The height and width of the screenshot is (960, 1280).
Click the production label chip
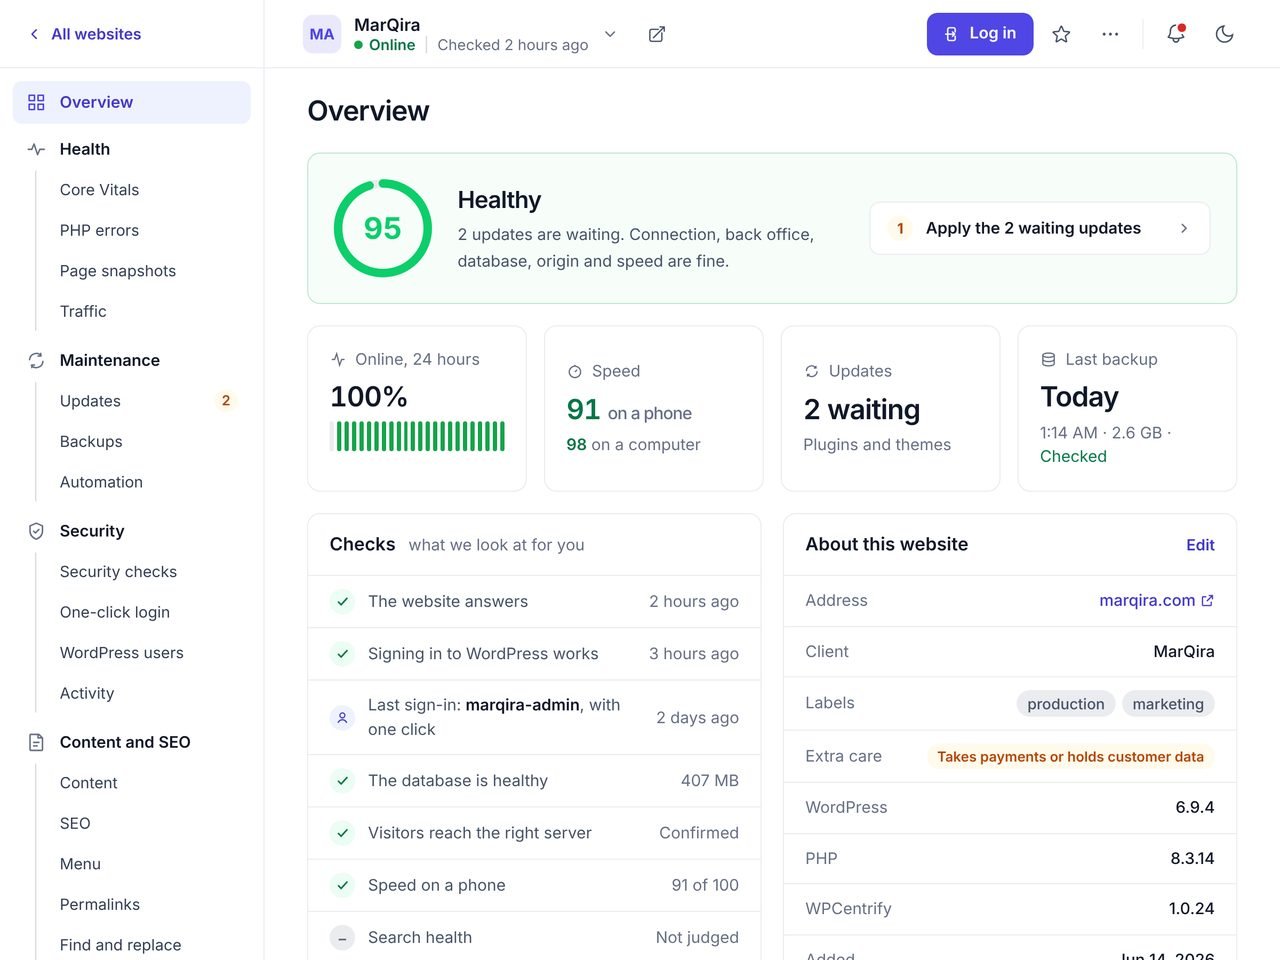pyautogui.click(x=1066, y=704)
